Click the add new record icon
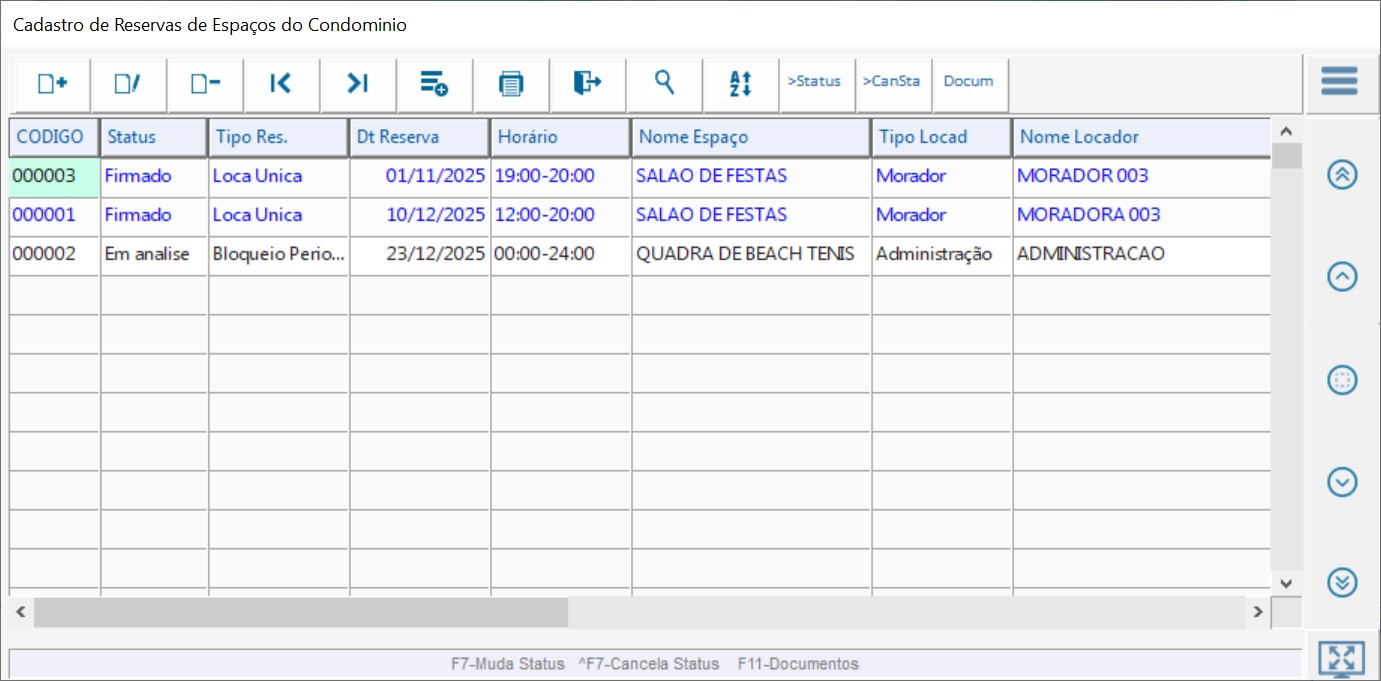This screenshot has height=681, width=1381. tap(52, 84)
